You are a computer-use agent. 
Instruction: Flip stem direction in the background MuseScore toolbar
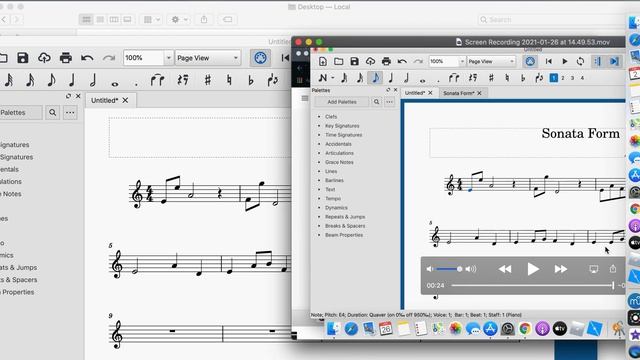click(x=273, y=80)
